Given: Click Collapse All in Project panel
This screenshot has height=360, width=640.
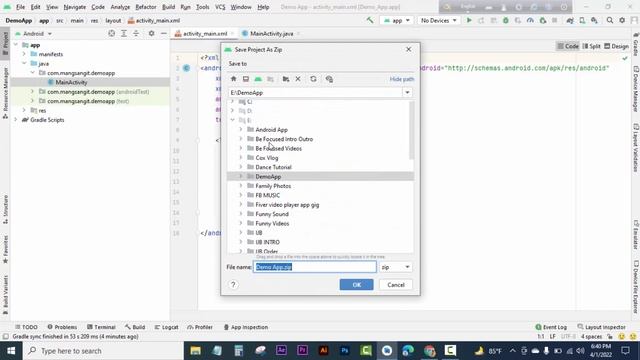Looking at the screenshot, I should tap(136, 33).
